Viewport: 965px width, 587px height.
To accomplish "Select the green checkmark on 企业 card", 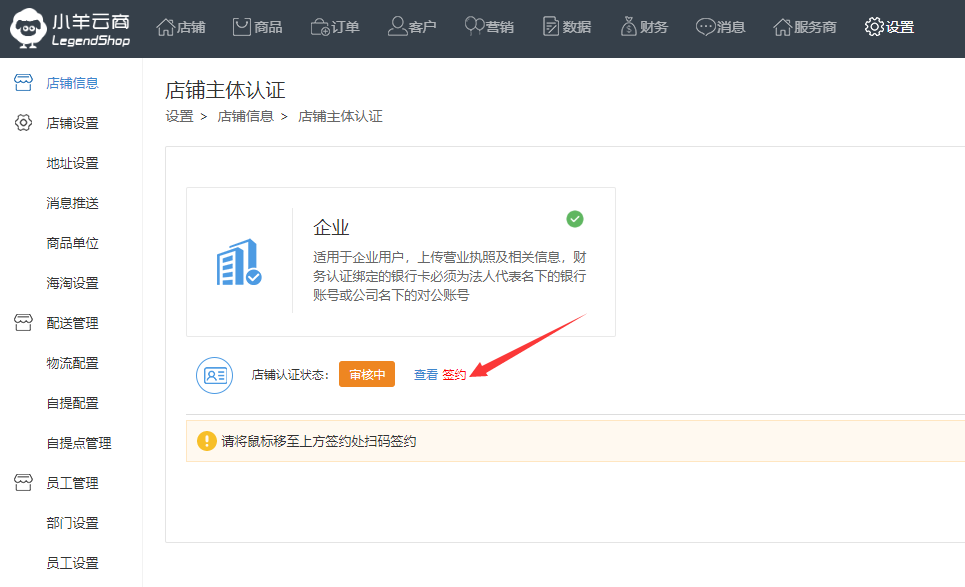I will [x=575, y=219].
